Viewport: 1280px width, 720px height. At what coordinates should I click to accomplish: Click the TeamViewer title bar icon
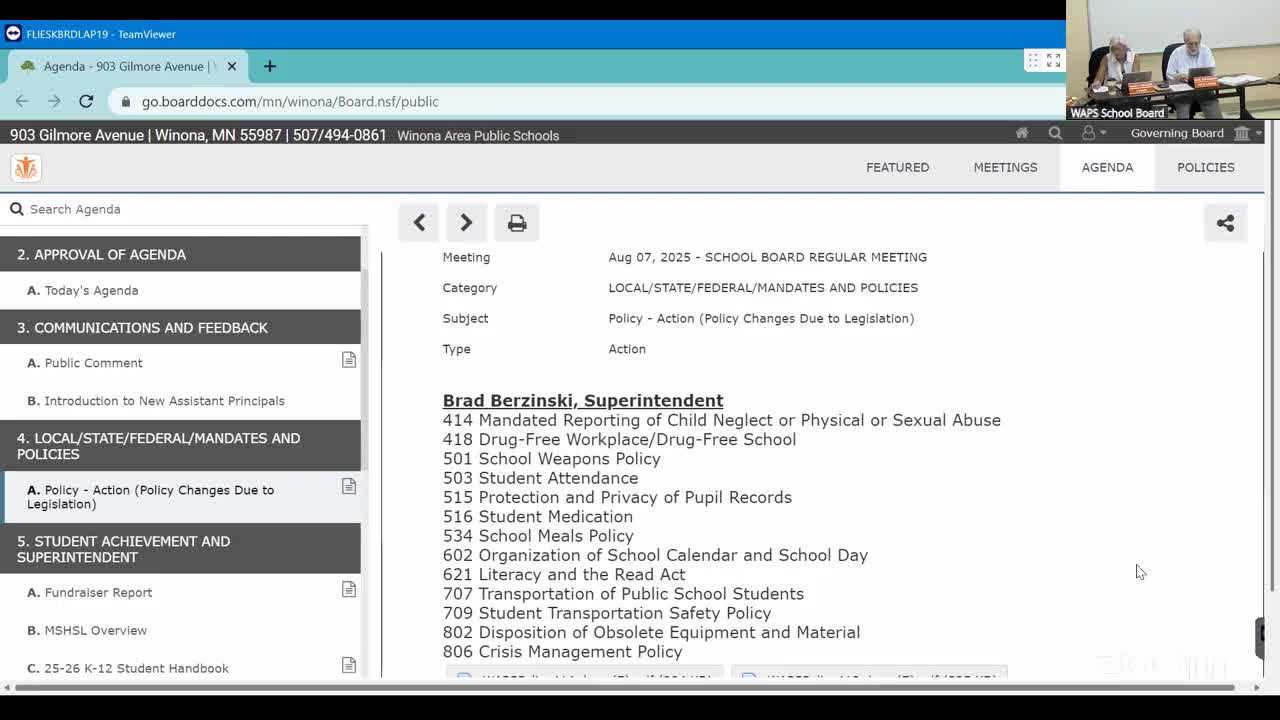tap(13, 33)
